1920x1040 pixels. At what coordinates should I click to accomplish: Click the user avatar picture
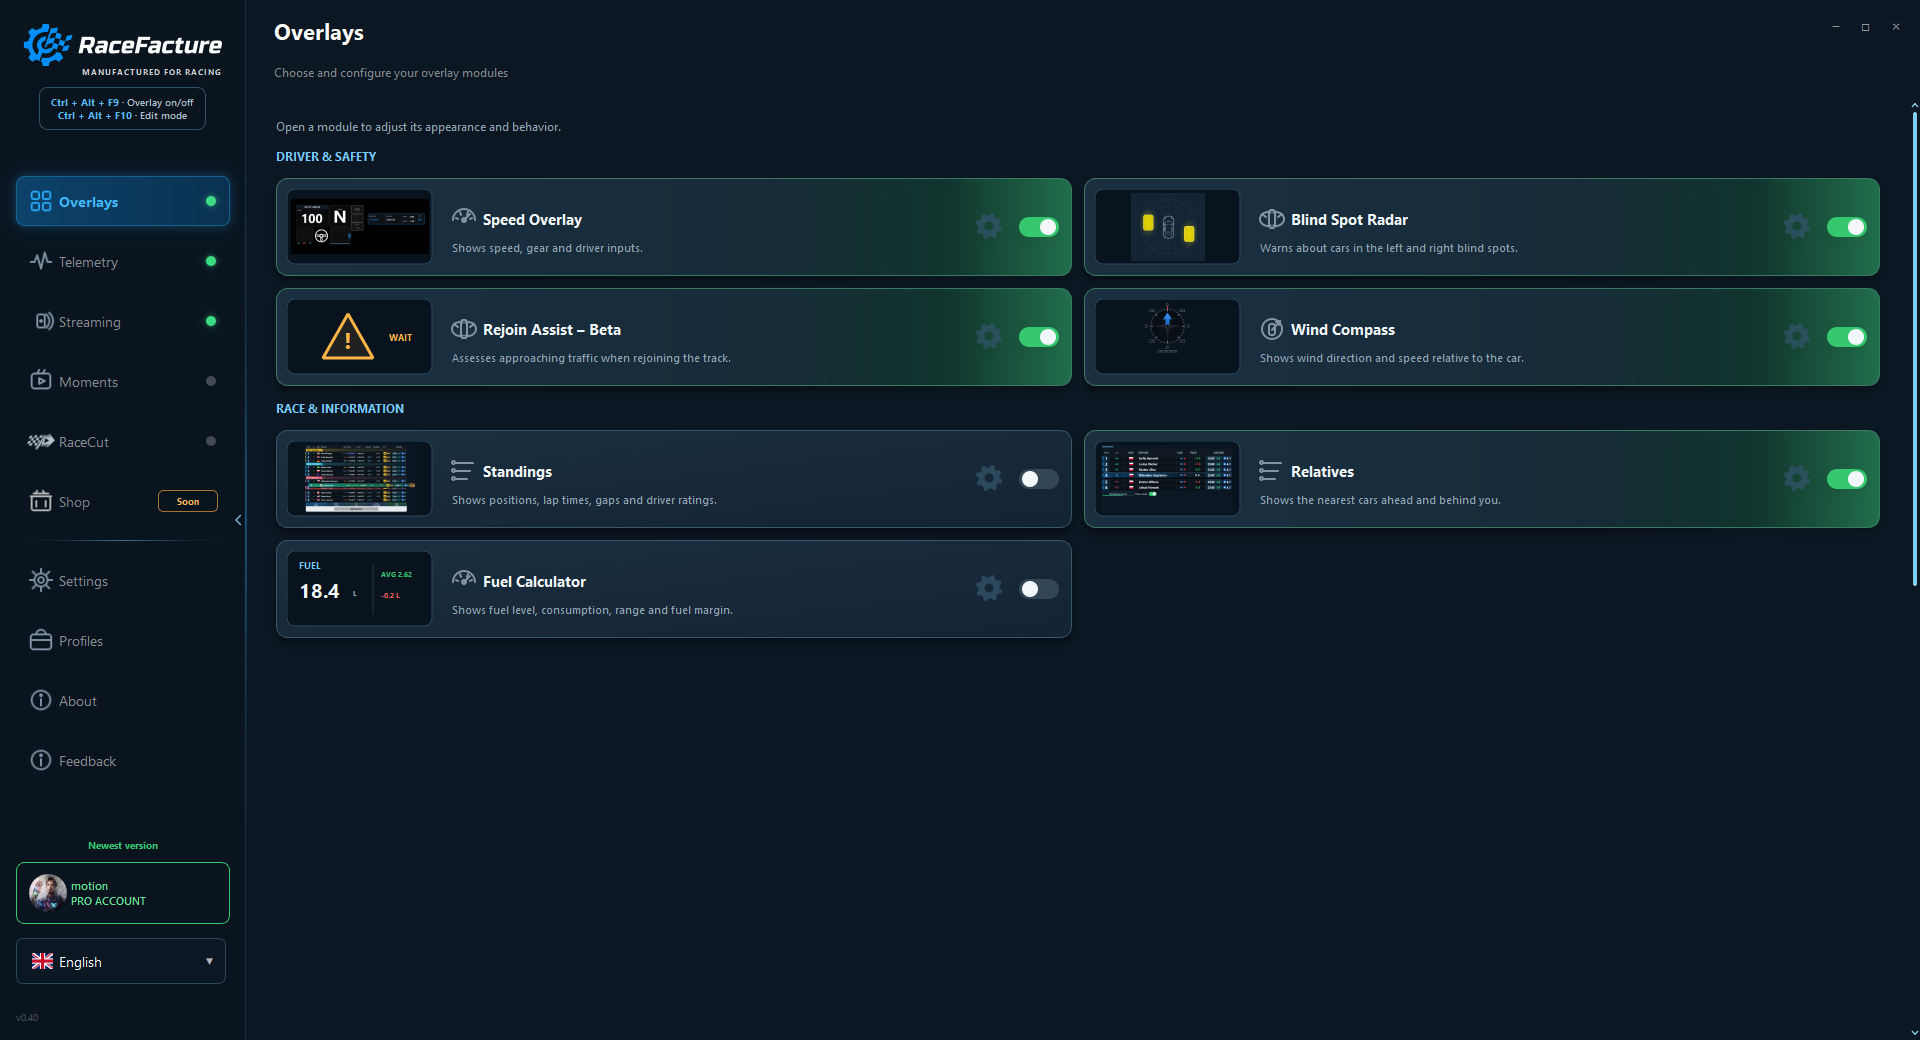48,892
